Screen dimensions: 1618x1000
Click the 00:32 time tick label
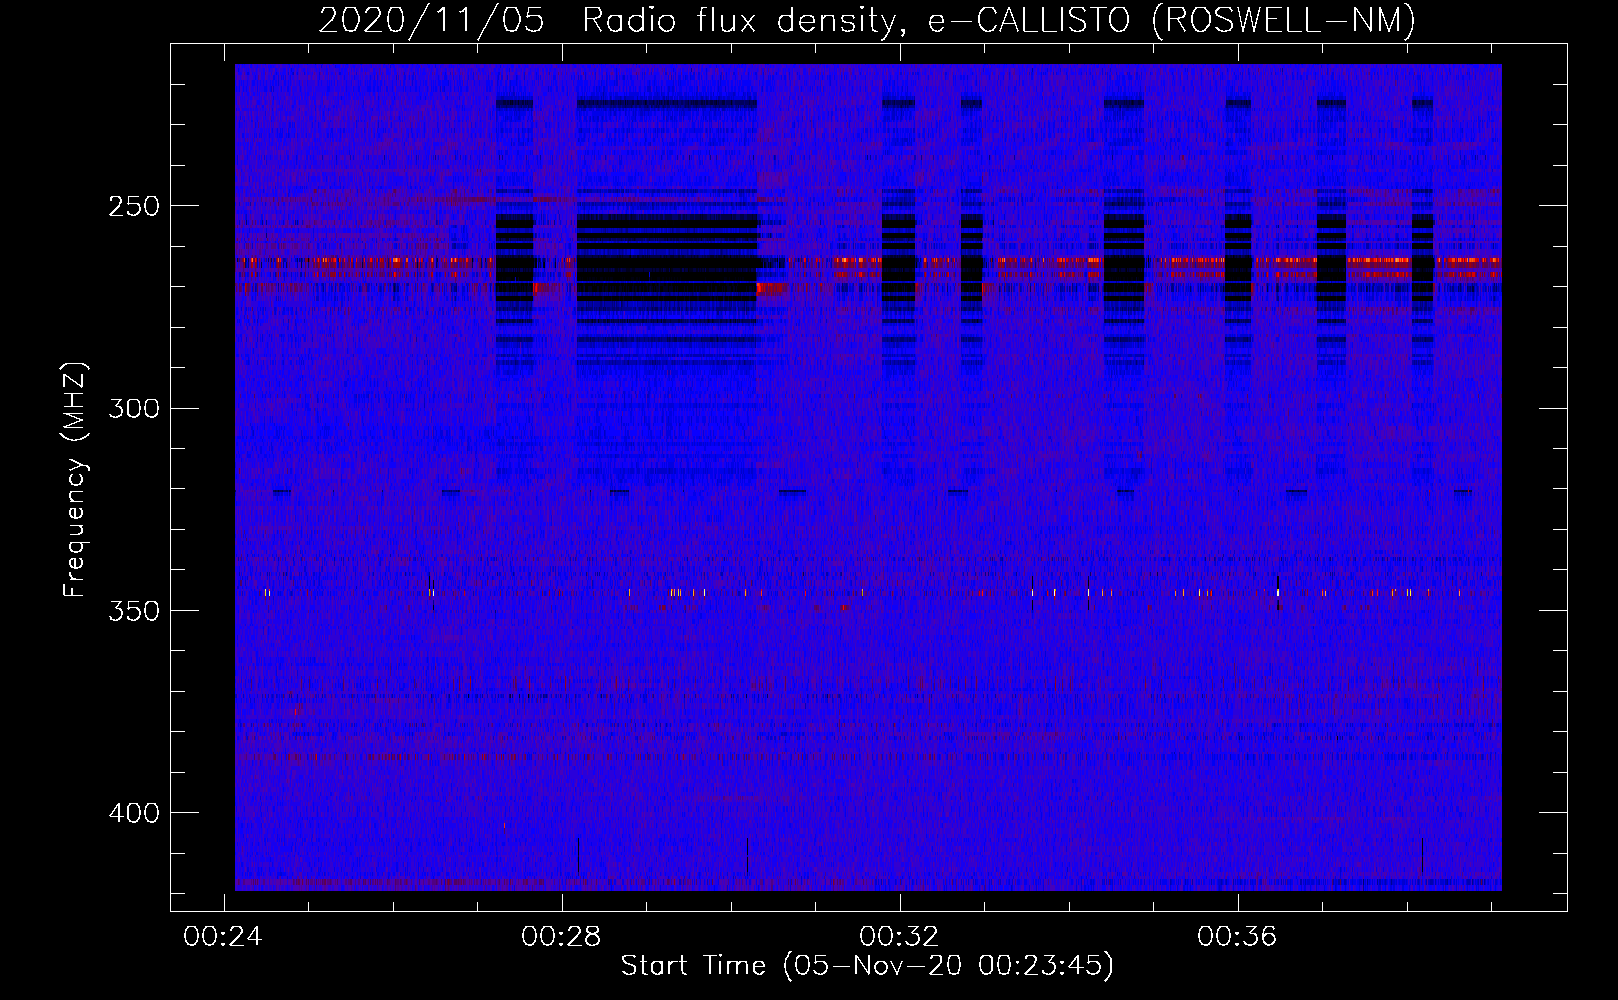(x=899, y=936)
